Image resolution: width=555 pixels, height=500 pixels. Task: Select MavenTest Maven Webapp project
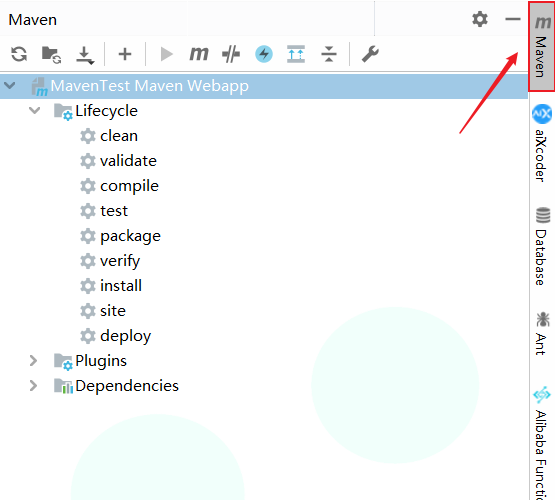pos(264,86)
